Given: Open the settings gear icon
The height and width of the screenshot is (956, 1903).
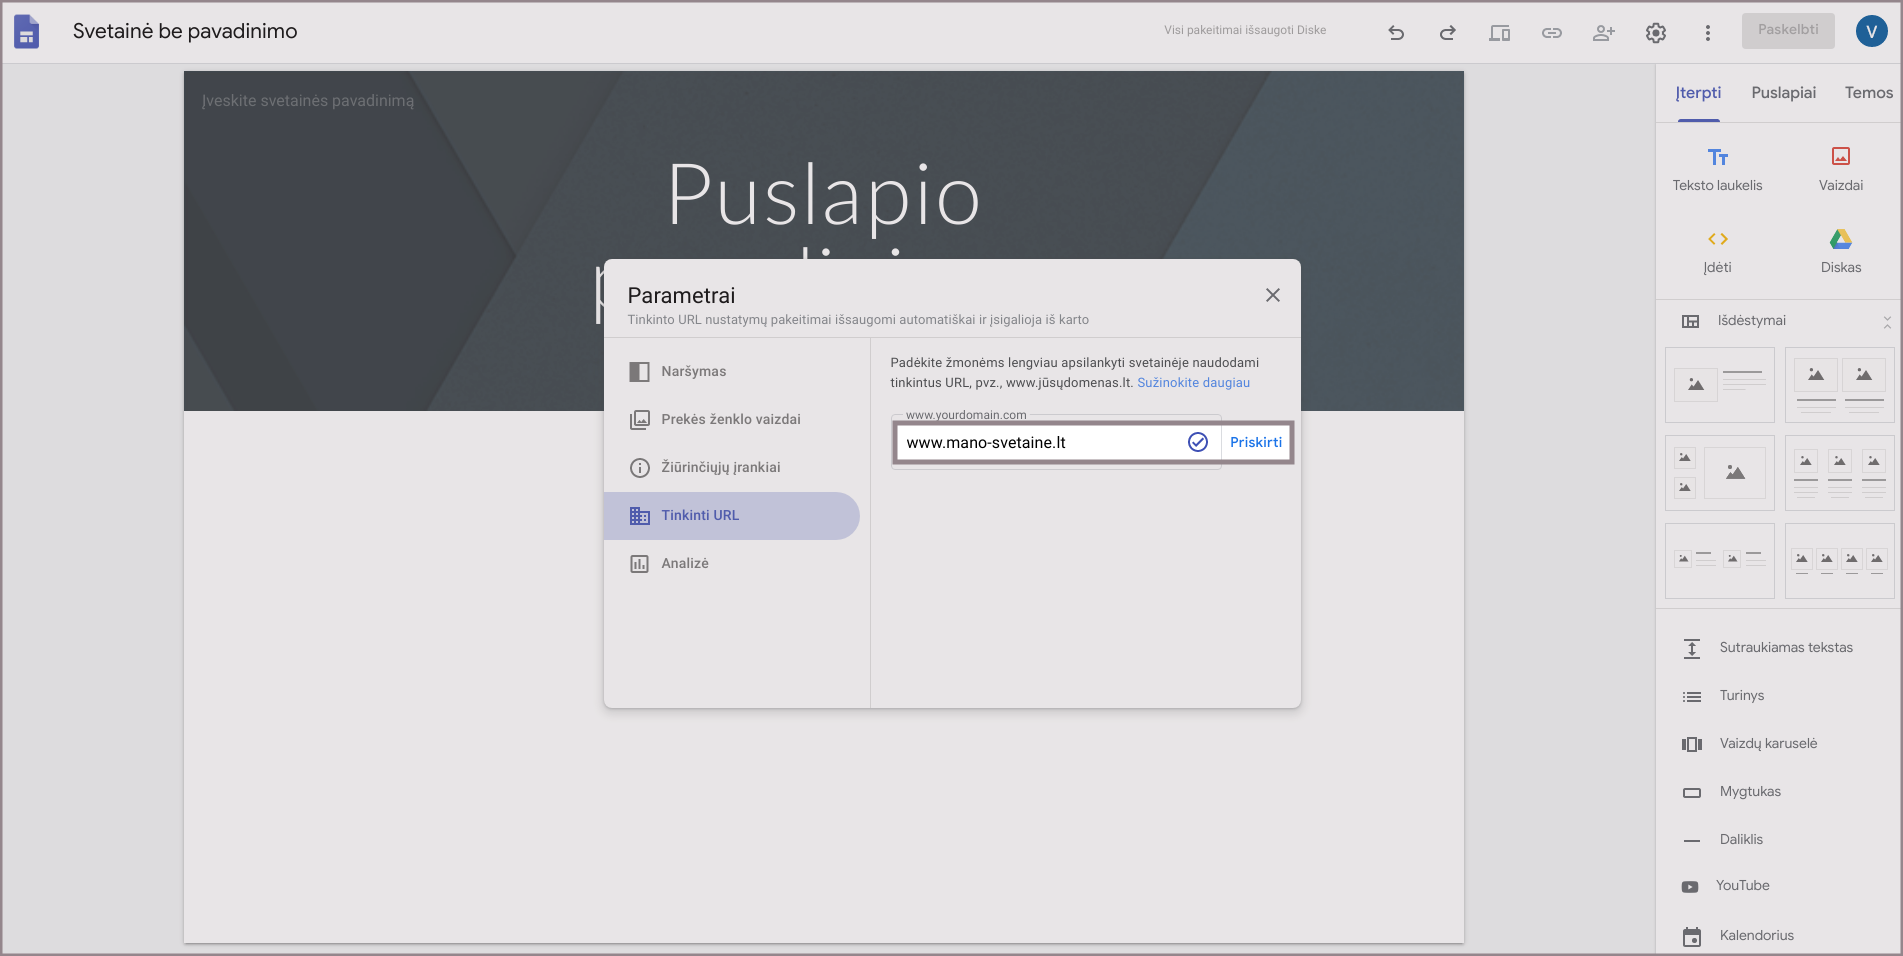Looking at the screenshot, I should (x=1655, y=33).
